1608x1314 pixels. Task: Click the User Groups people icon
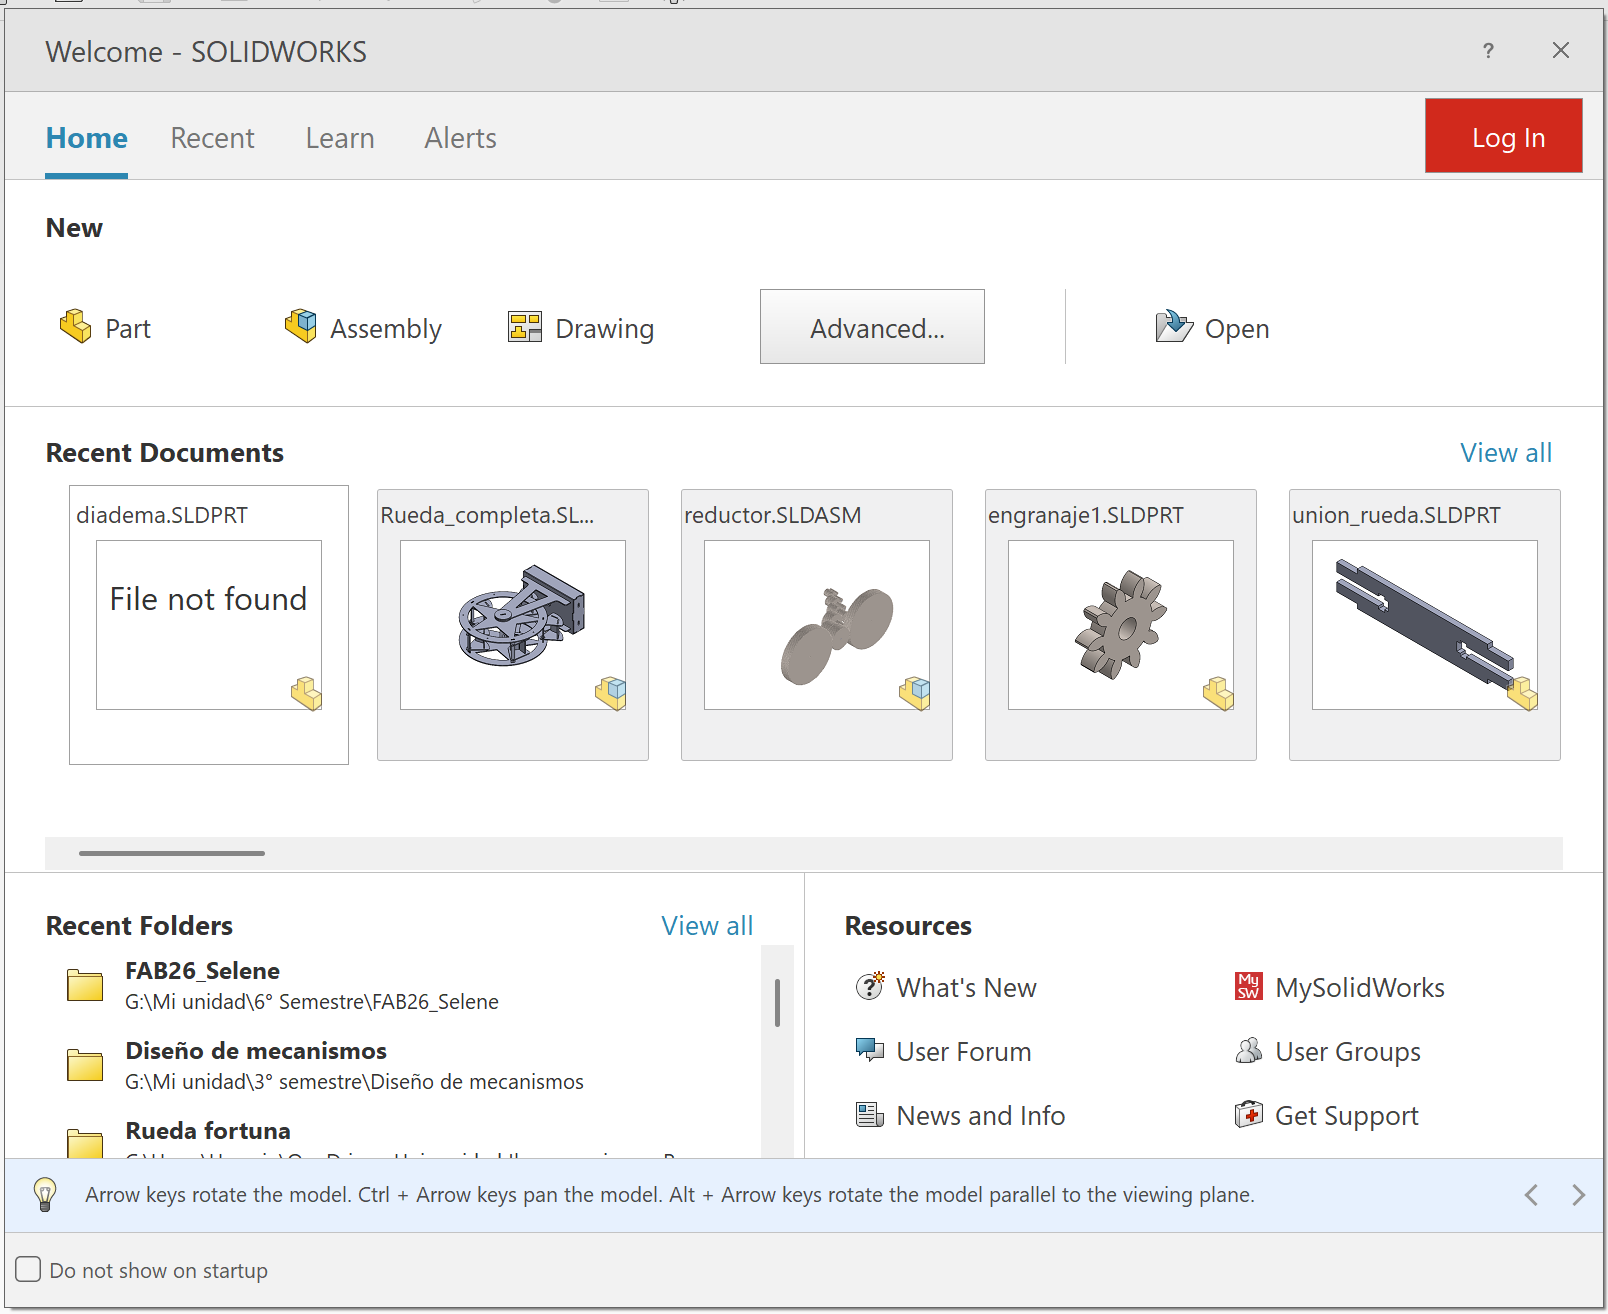pyautogui.click(x=1249, y=1051)
